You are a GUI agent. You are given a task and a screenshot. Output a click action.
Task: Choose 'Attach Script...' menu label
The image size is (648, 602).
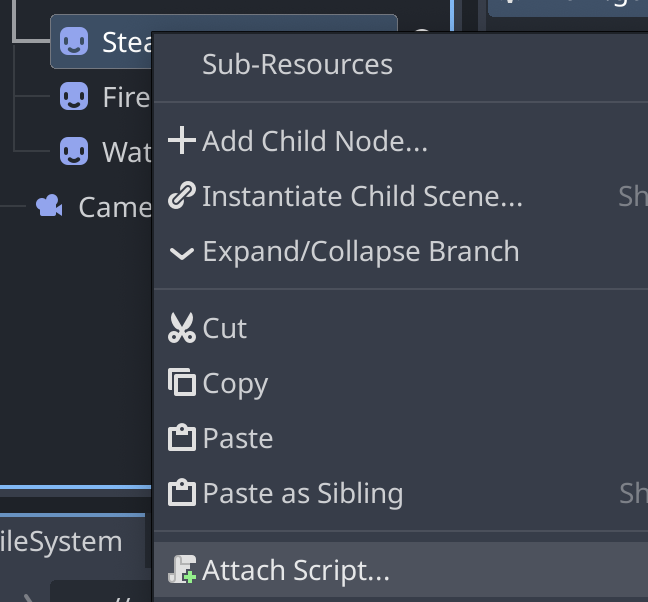(x=296, y=571)
